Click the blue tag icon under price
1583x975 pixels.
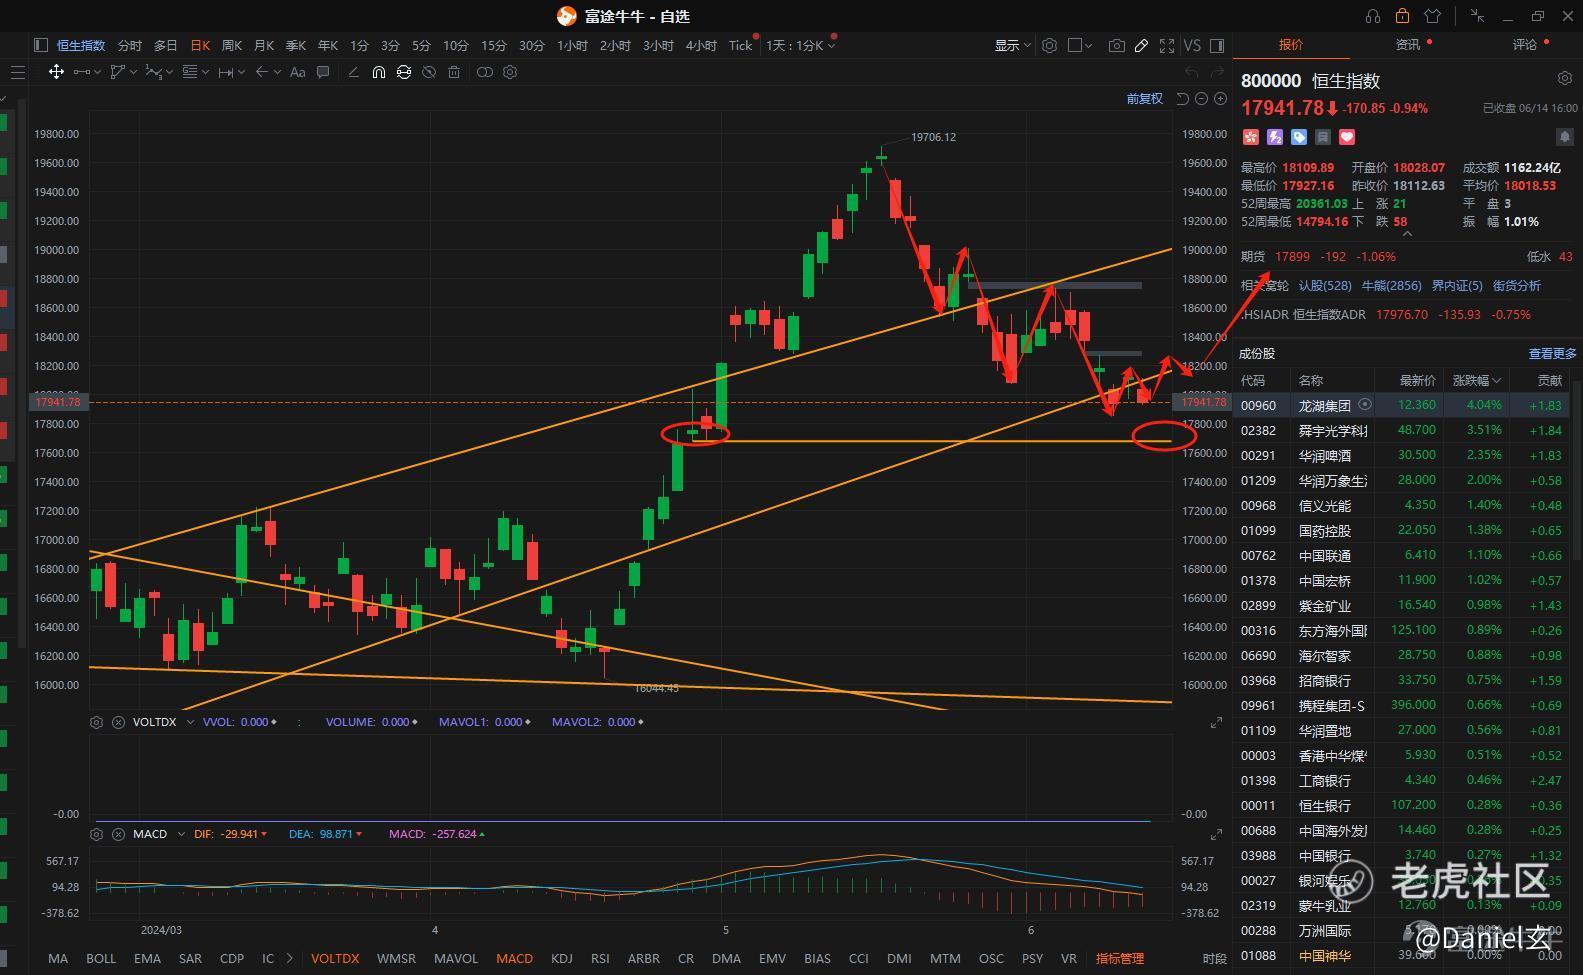click(1299, 137)
